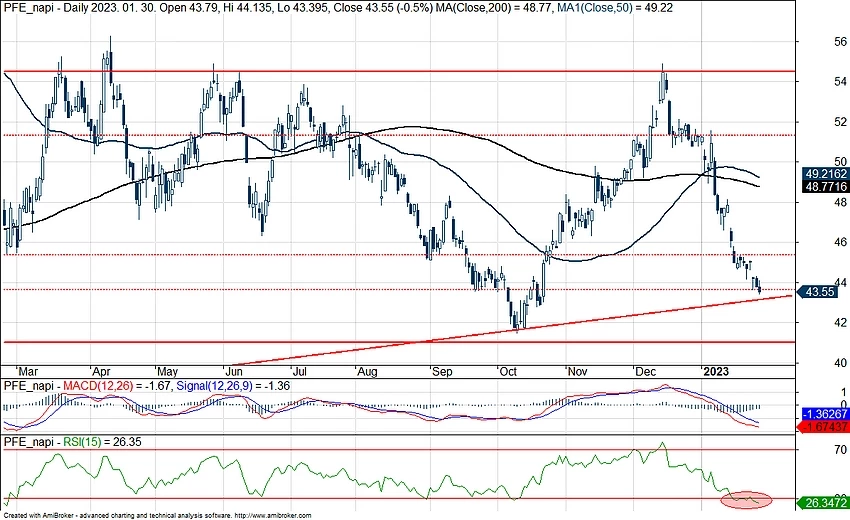Click the red oval marking oversold RSI
Image resolution: width=850 pixels, height=520 pixels.
(x=746, y=499)
